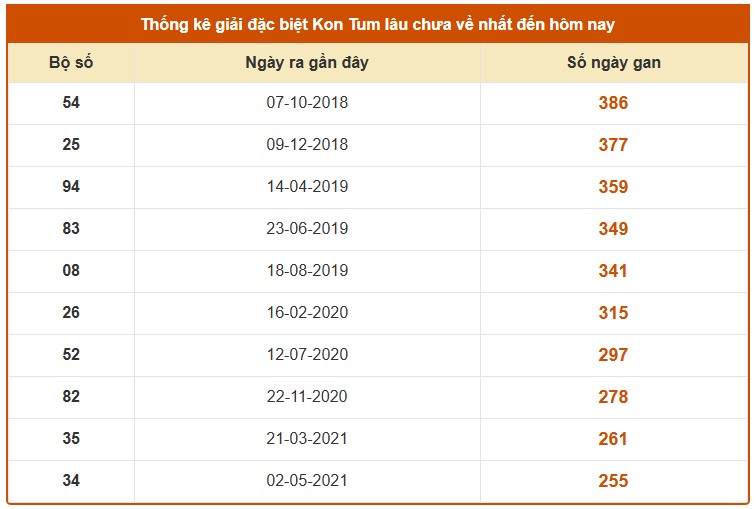Click the date 22-11-2020
Screen dimensions: 756x509
pos(307,397)
